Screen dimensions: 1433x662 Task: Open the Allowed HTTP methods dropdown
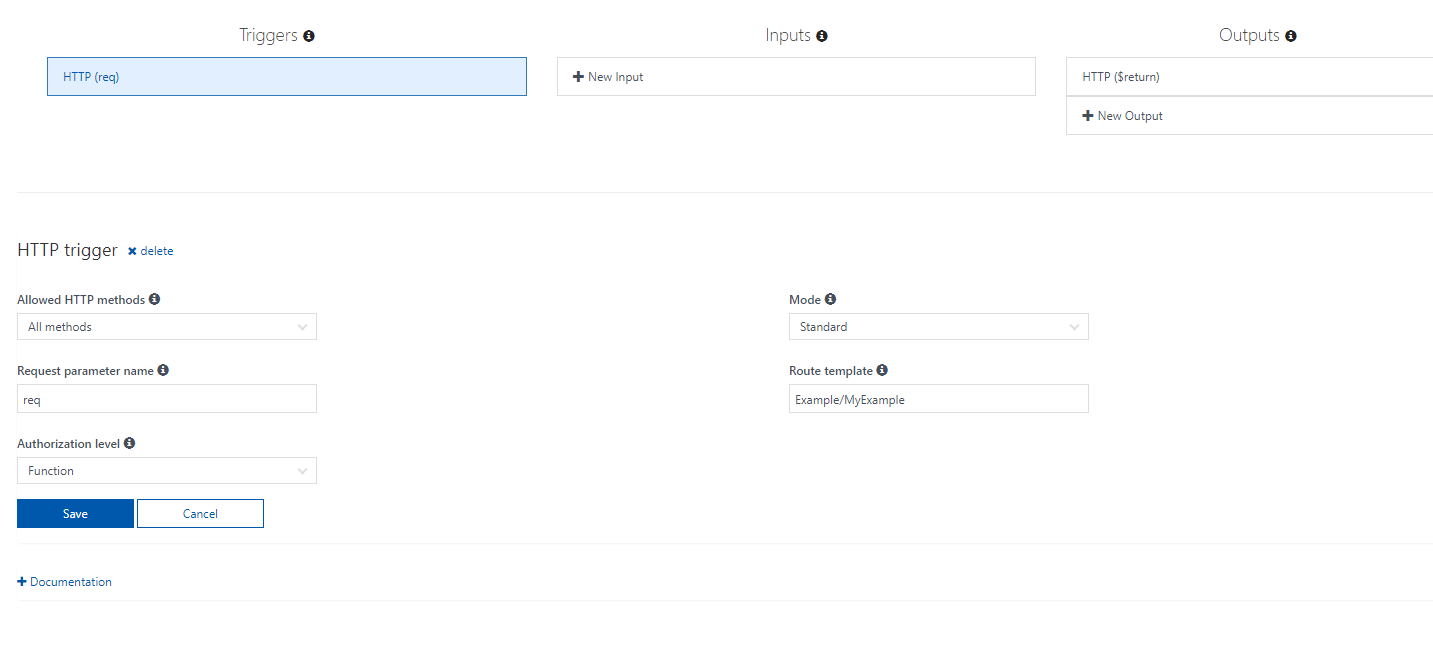pyautogui.click(x=167, y=327)
